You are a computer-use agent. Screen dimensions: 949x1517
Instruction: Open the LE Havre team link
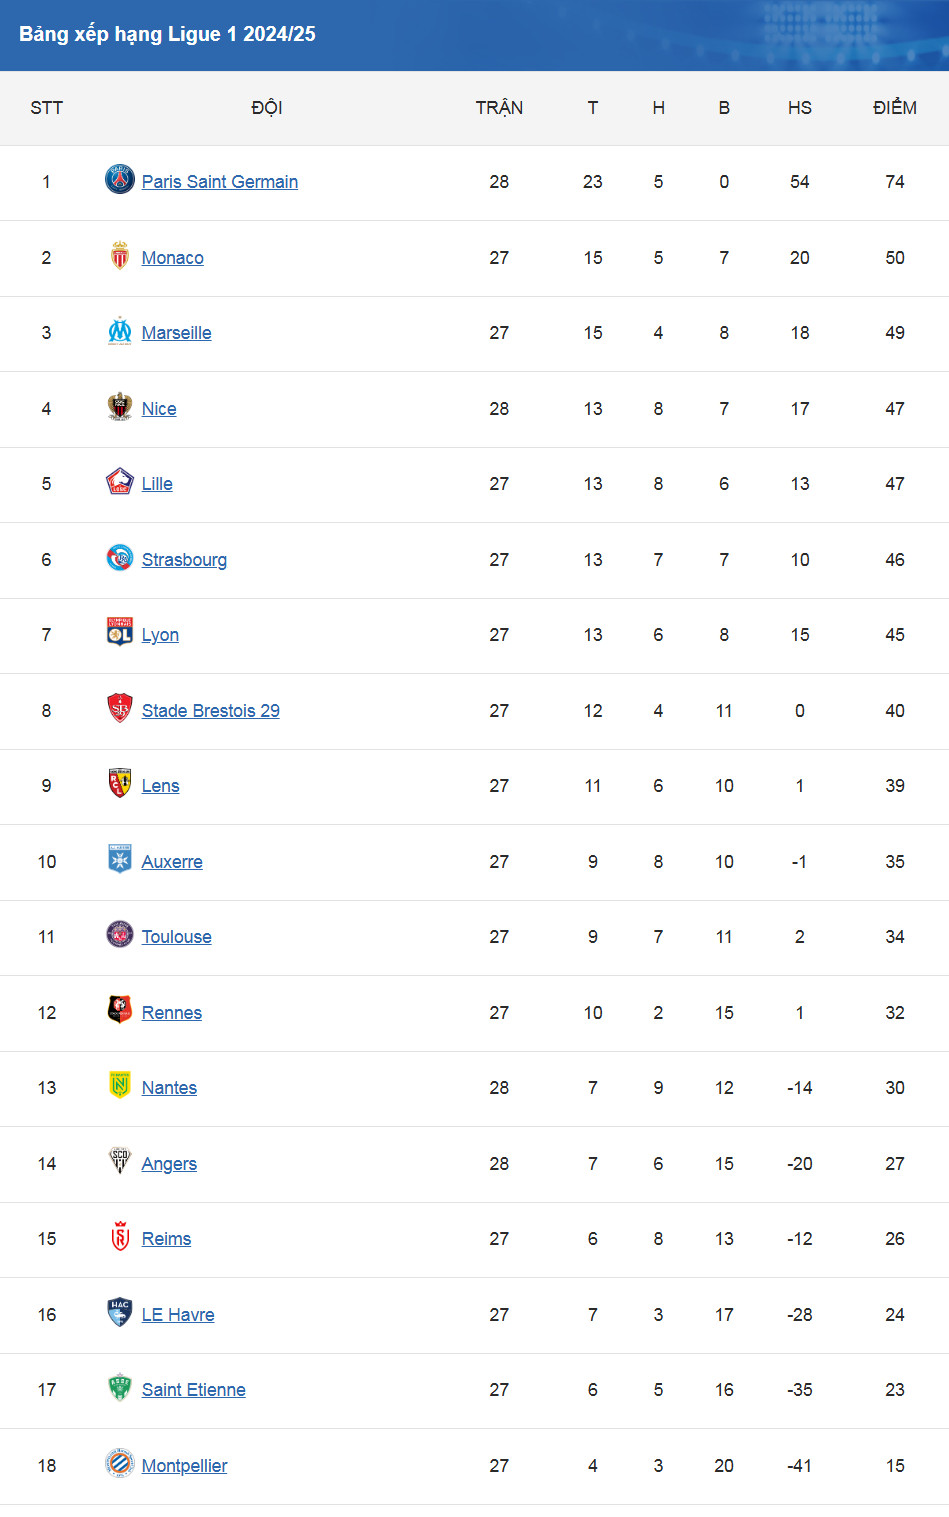coord(178,1315)
